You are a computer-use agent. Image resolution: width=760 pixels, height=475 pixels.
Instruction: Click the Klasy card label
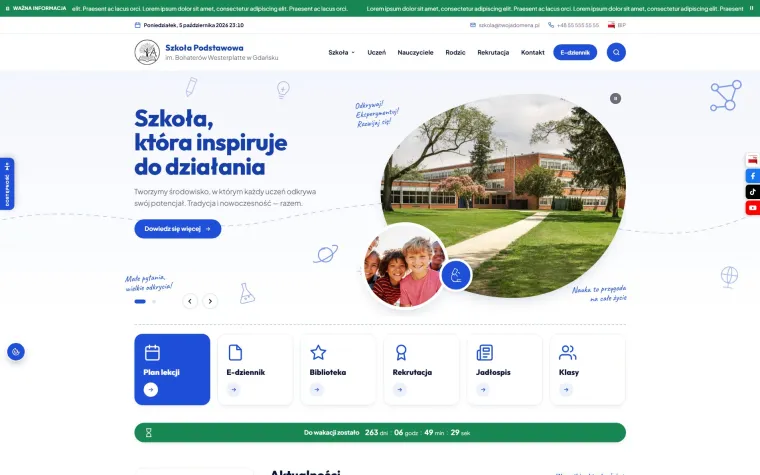point(569,372)
